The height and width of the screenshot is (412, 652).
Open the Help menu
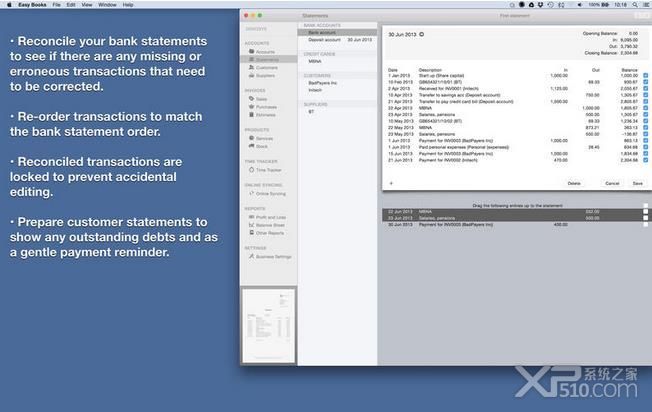point(128,5)
